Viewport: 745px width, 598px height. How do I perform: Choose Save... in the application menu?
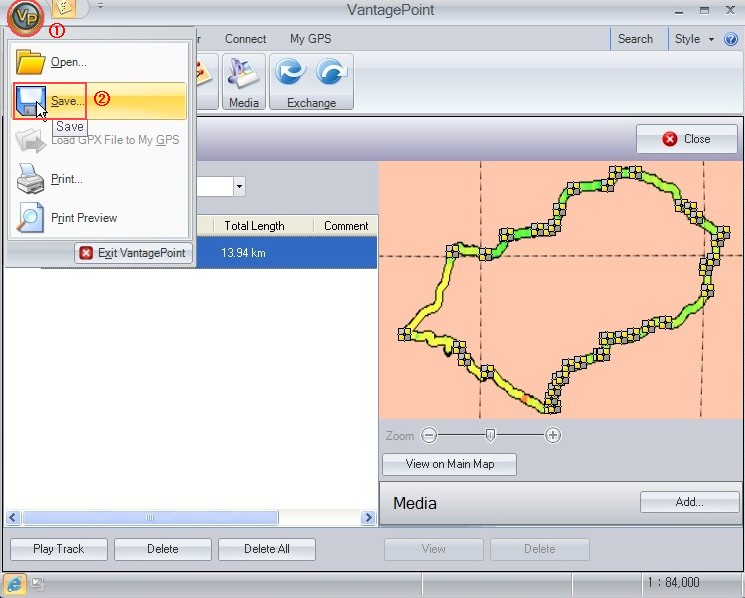click(100, 101)
